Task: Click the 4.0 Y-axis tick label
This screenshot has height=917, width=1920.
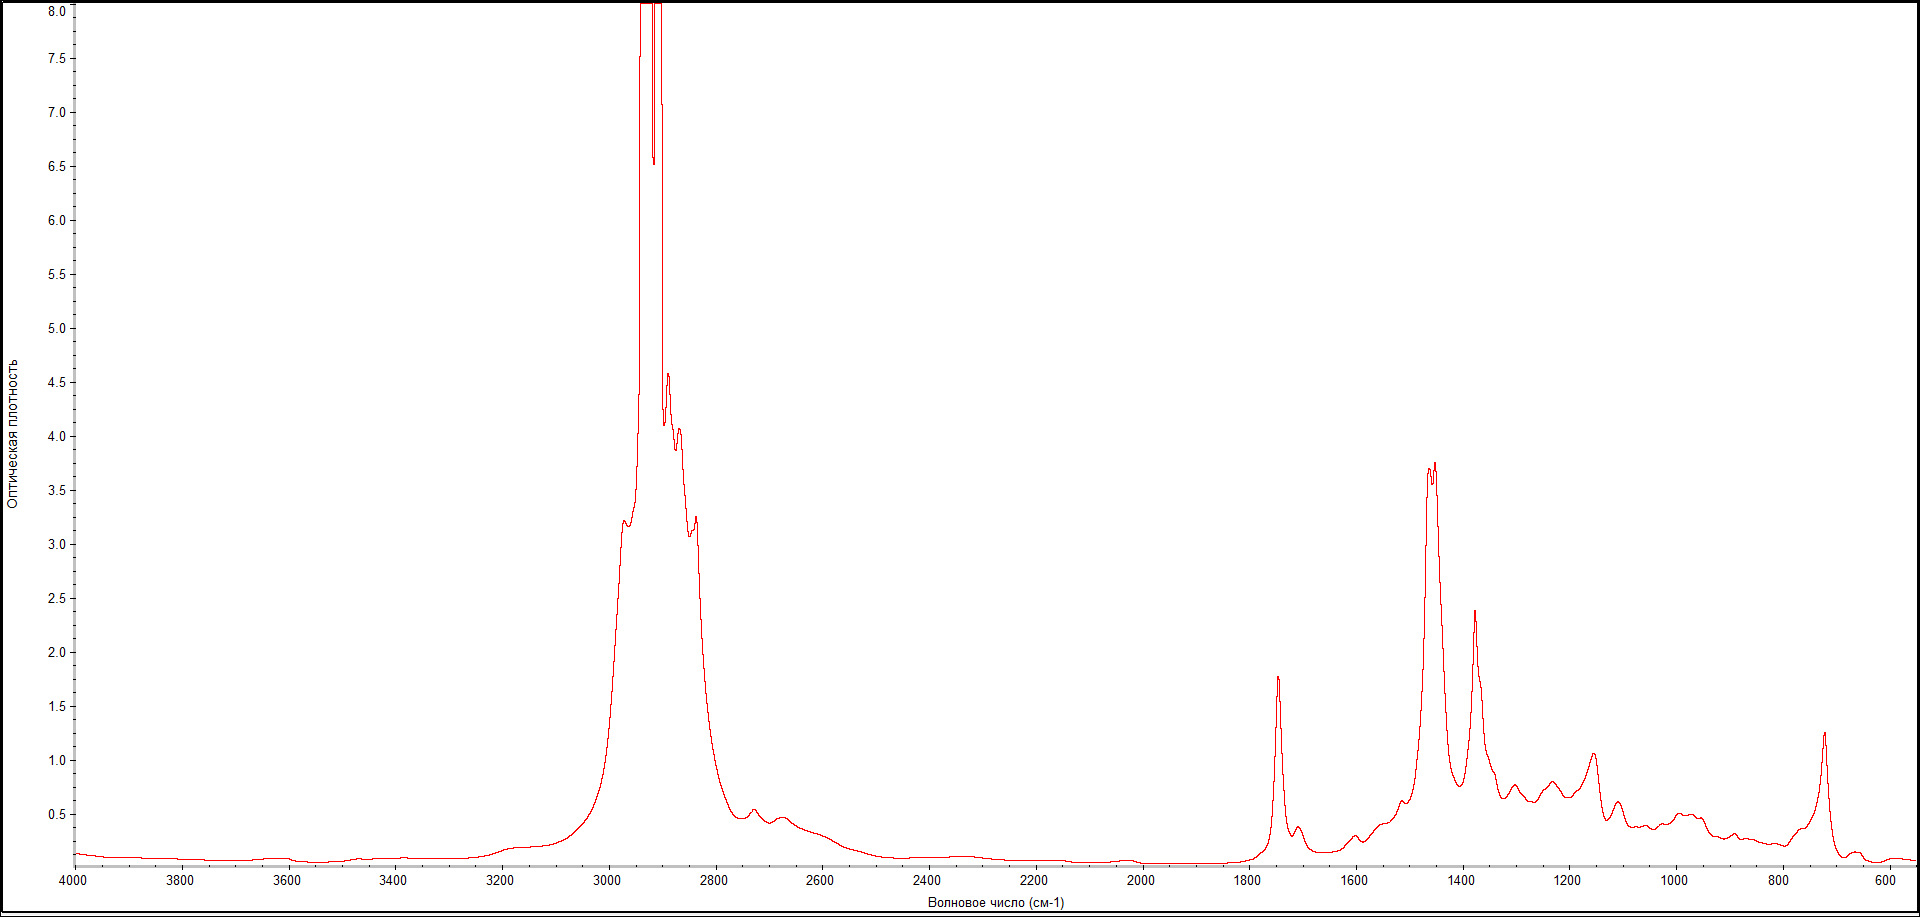Action: [57, 436]
